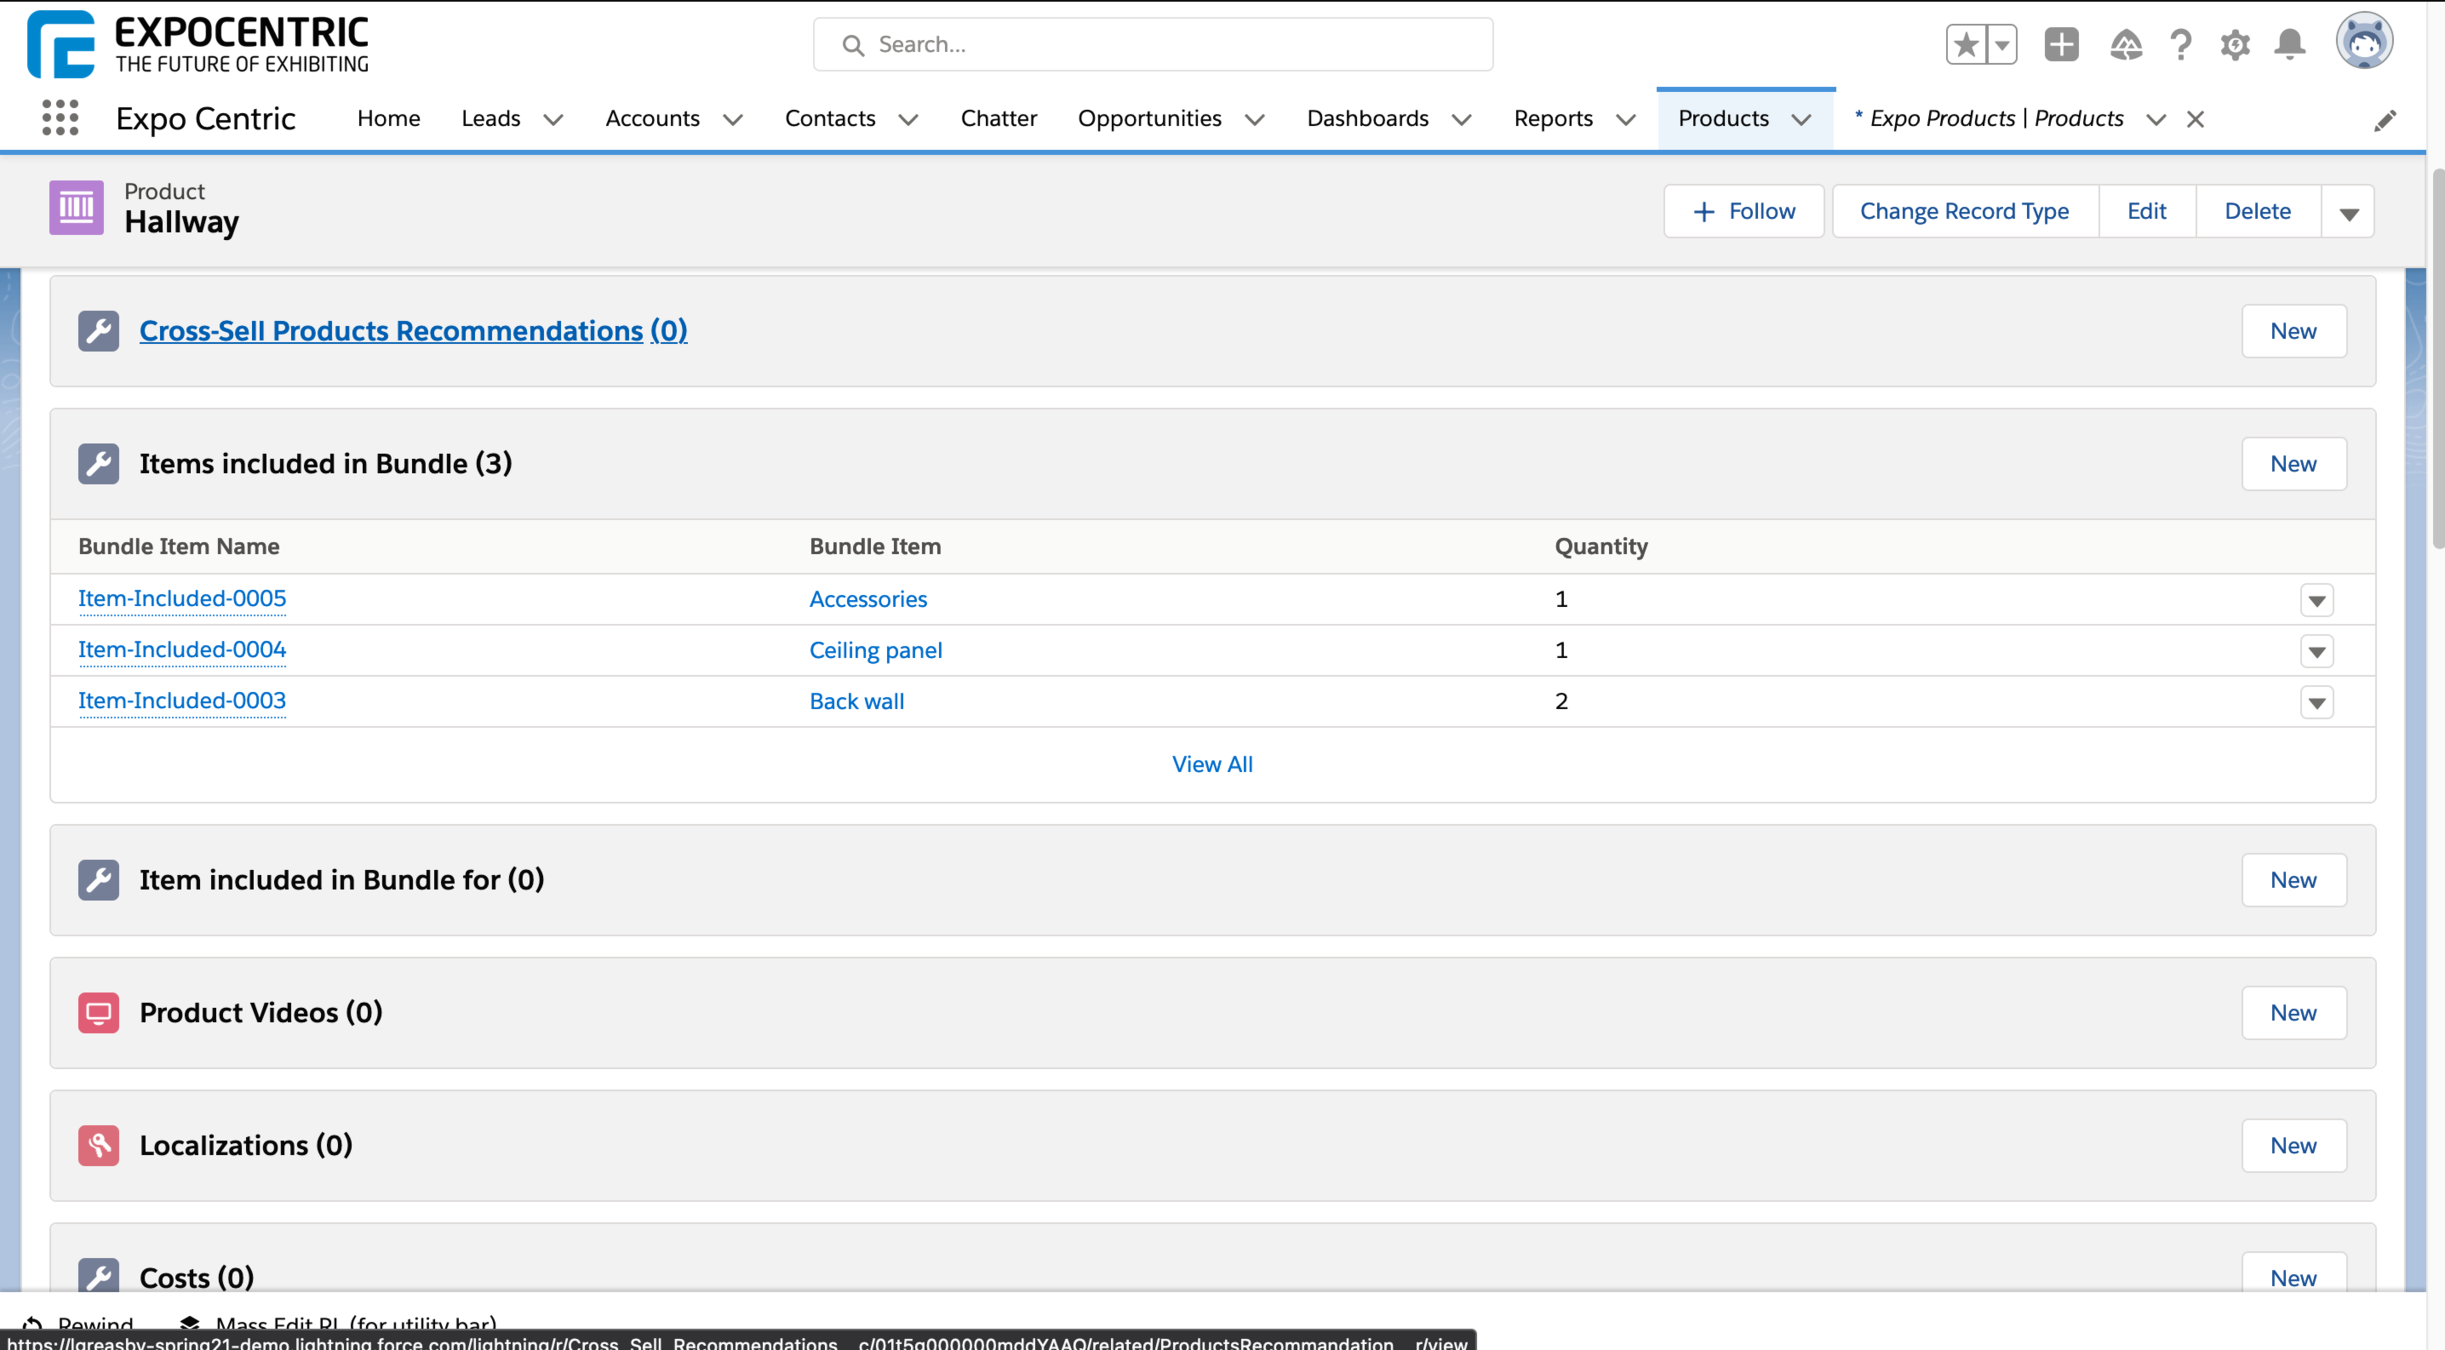Open the App Launcher grid icon
The width and height of the screenshot is (2445, 1350).
(x=60, y=118)
